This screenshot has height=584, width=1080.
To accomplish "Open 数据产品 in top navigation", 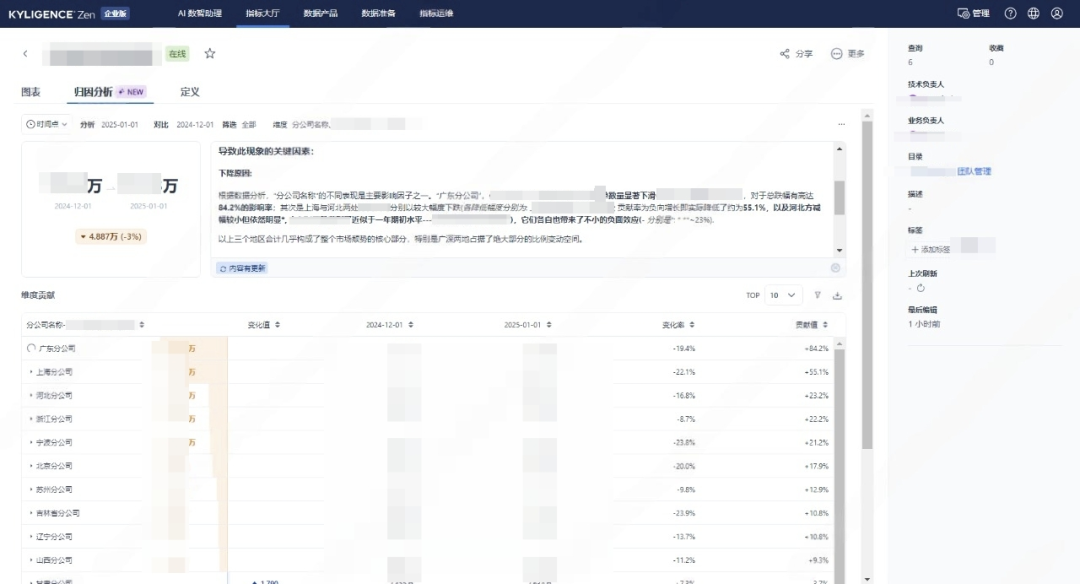I will [320, 13].
